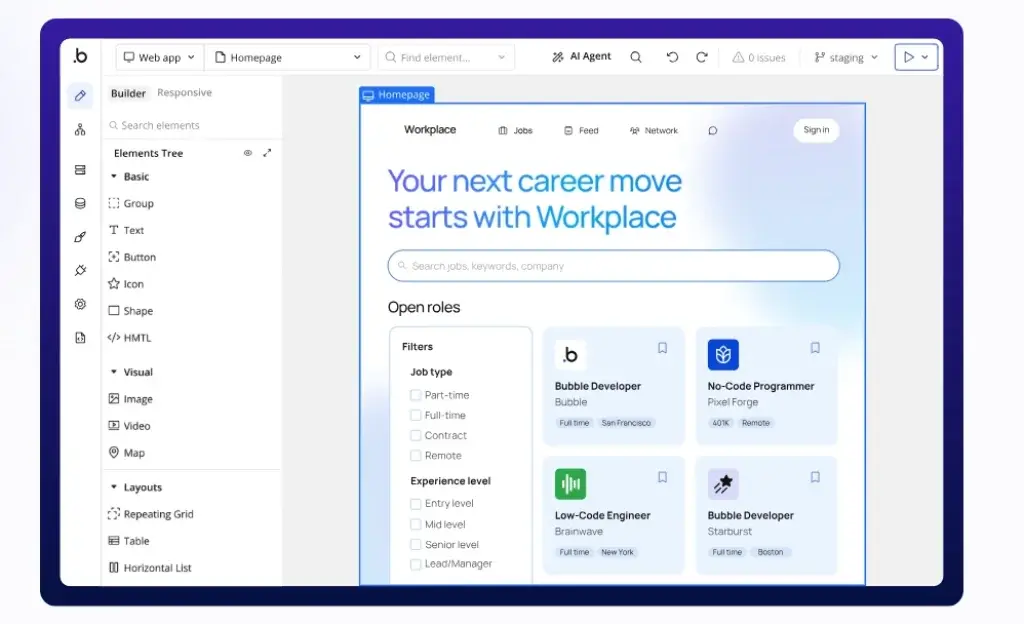Click the 0 issues indicator
The image size is (1024, 624).
(x=760, y=57)
